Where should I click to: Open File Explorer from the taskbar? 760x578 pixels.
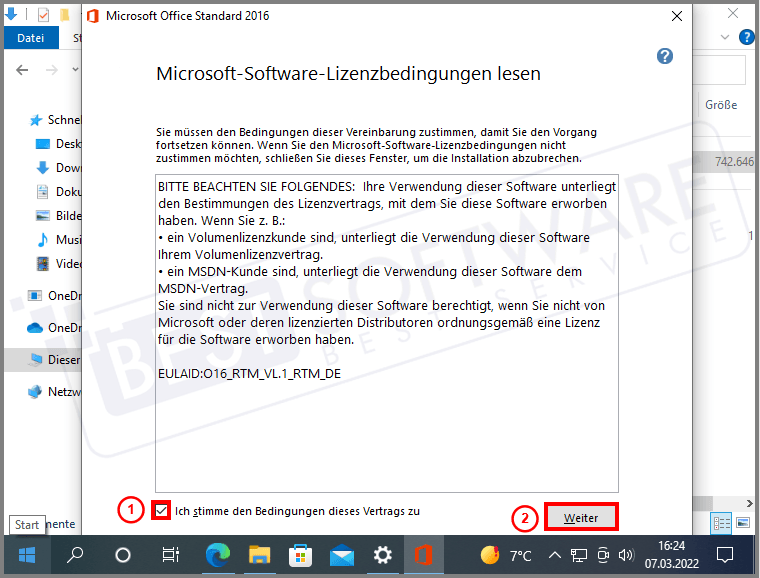(x=259, y=555)
